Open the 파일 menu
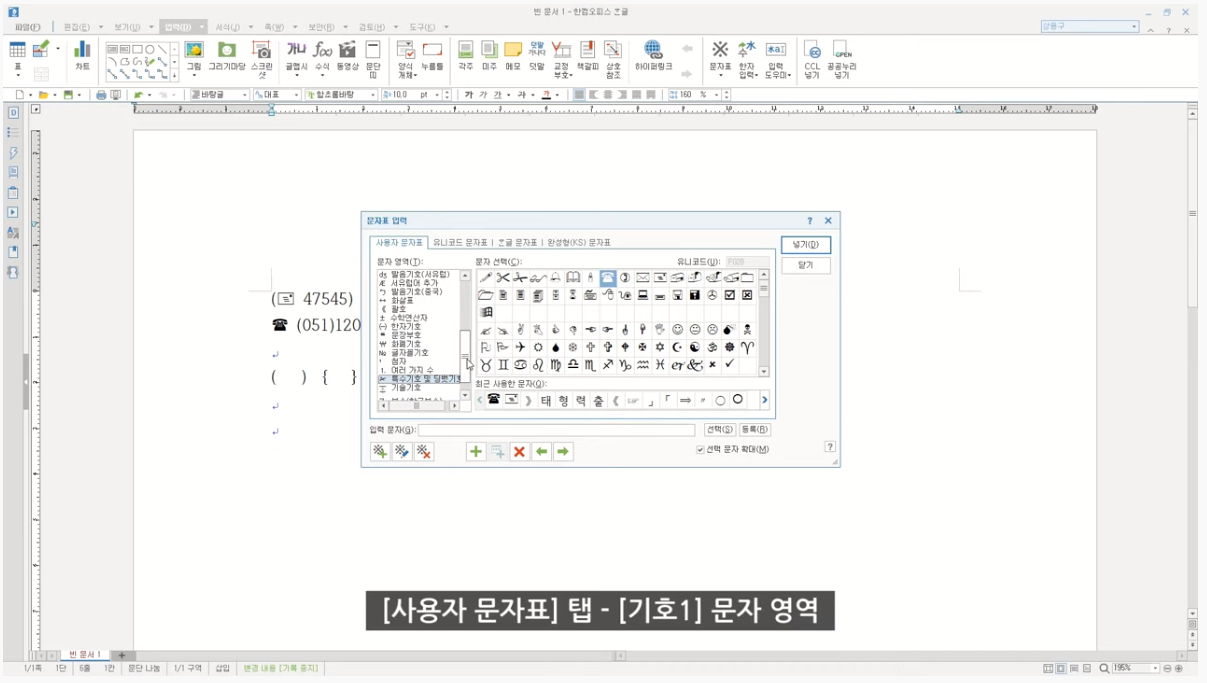1207x683 pixels. coord(27,27)
